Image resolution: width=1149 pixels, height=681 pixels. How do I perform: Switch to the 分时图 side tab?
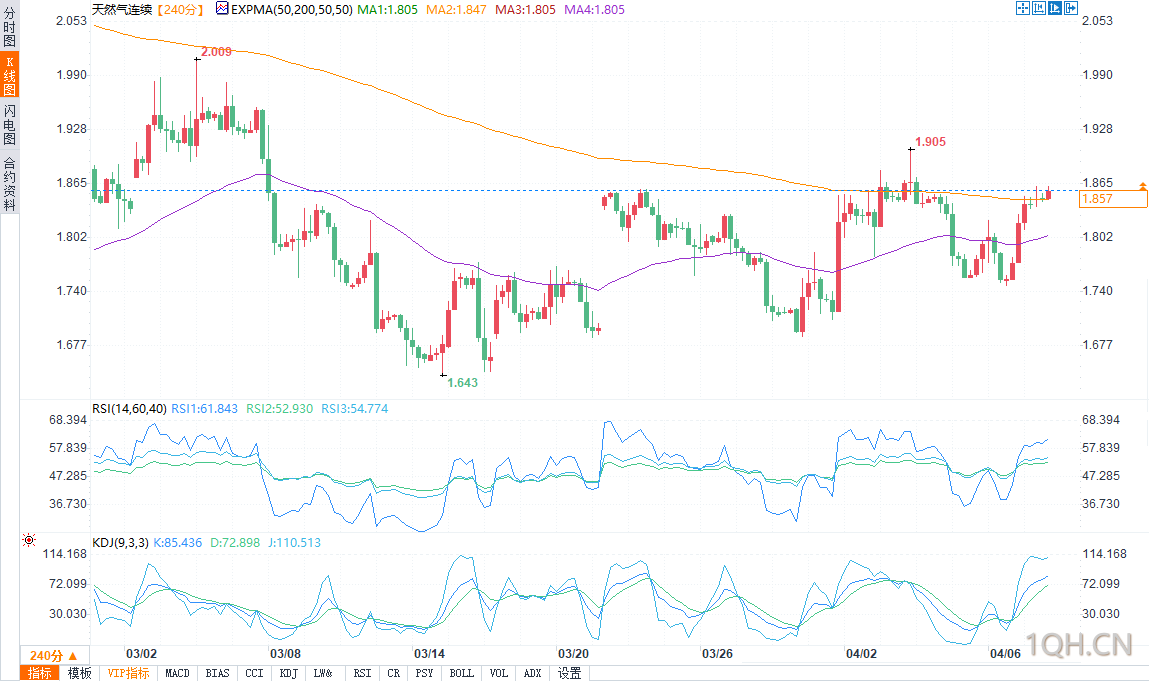10,26
